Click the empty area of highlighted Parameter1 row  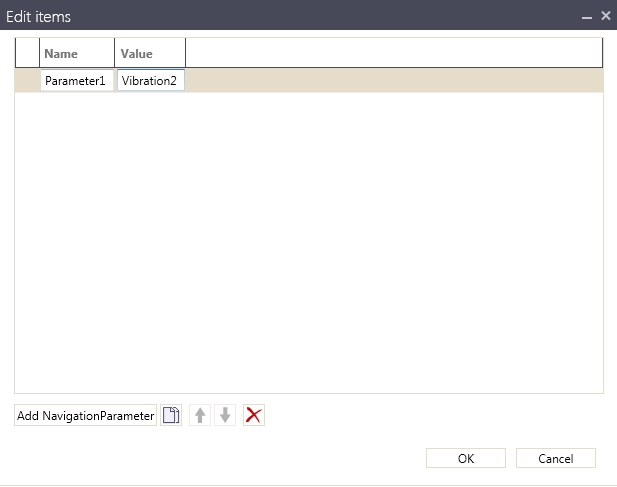tap(390, 81)
